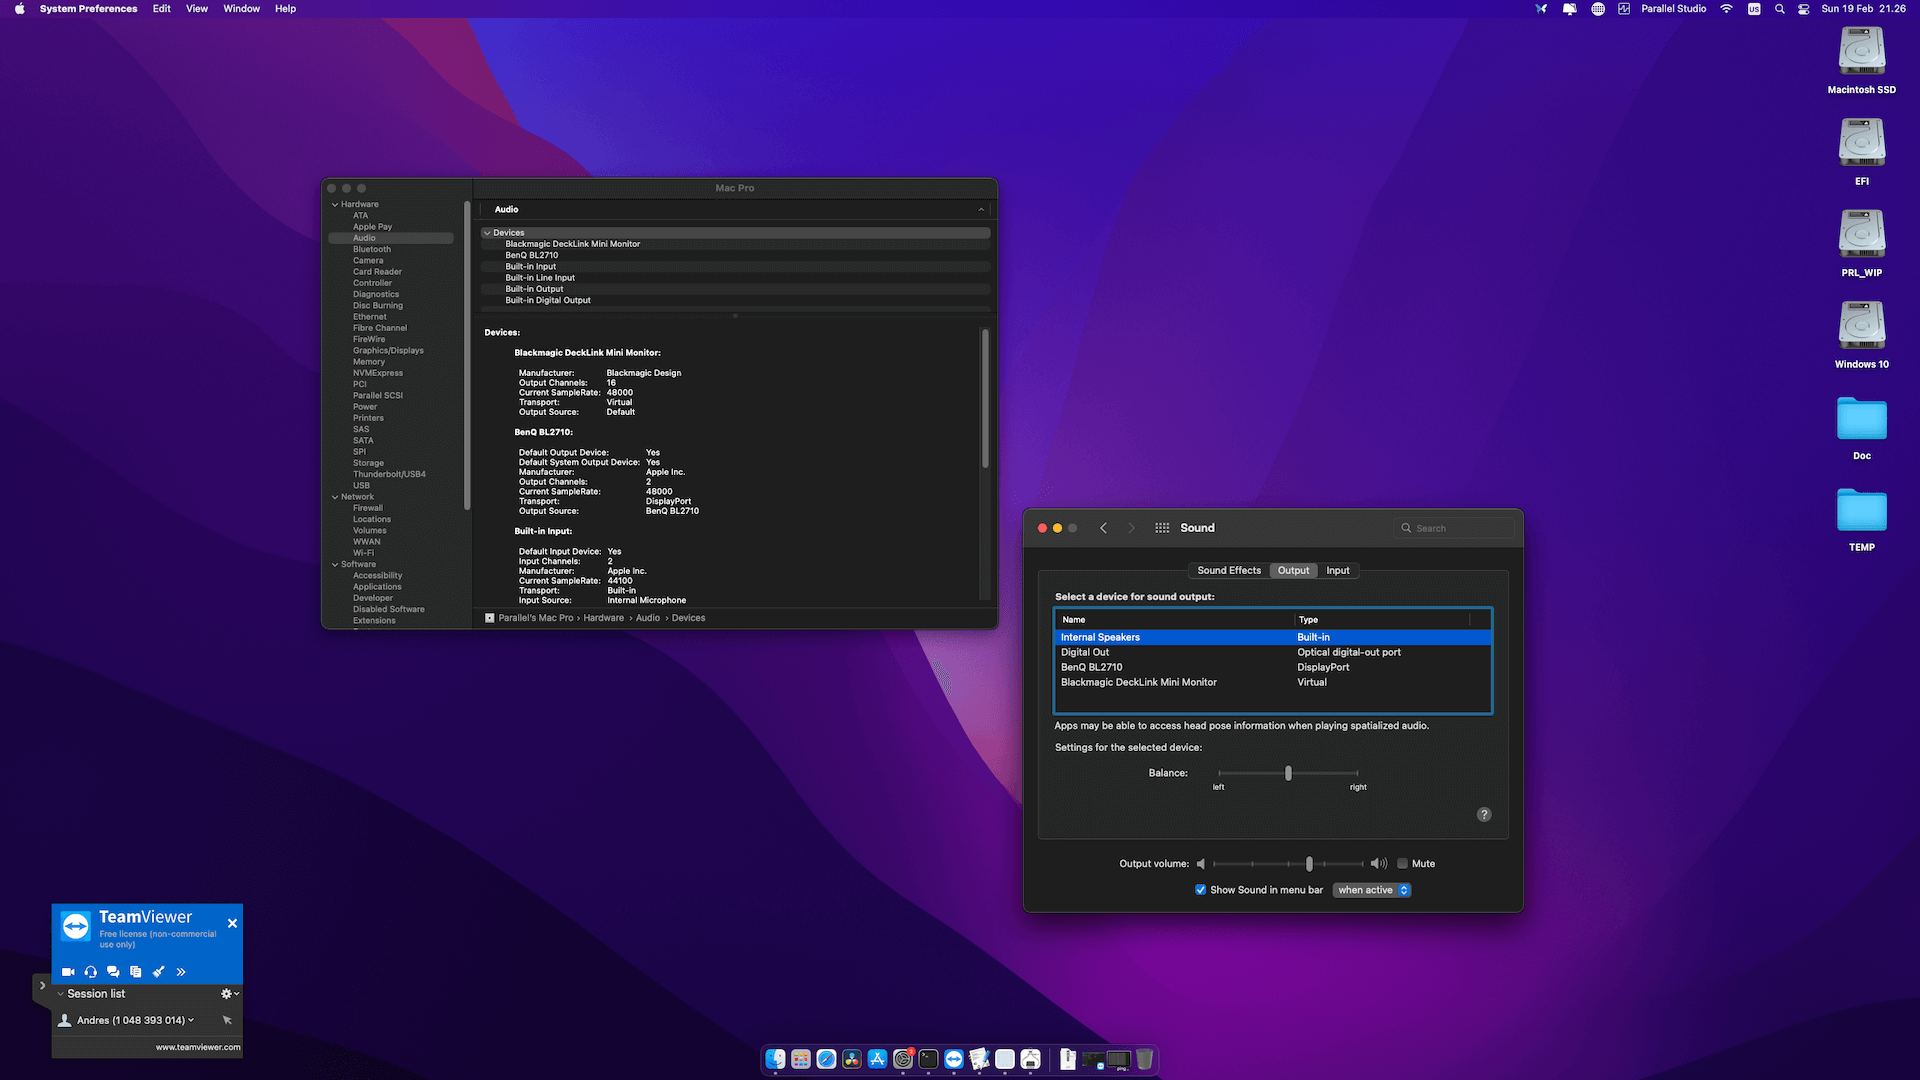Show more TeamViewer tools via double chevron

pyautogui.click(x=181, y=972)
